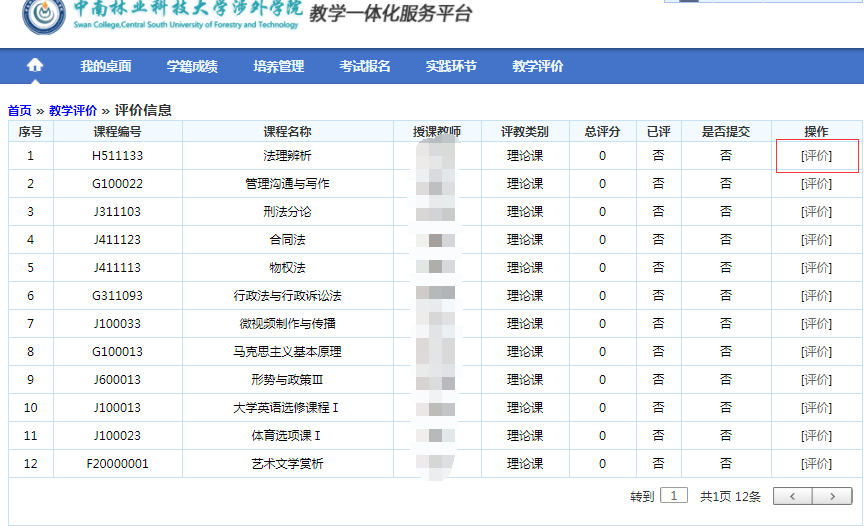This screenshot has height=526, width=864.
Task: Select 培养管理 in navigation bar
Action: tap(279, 67)
